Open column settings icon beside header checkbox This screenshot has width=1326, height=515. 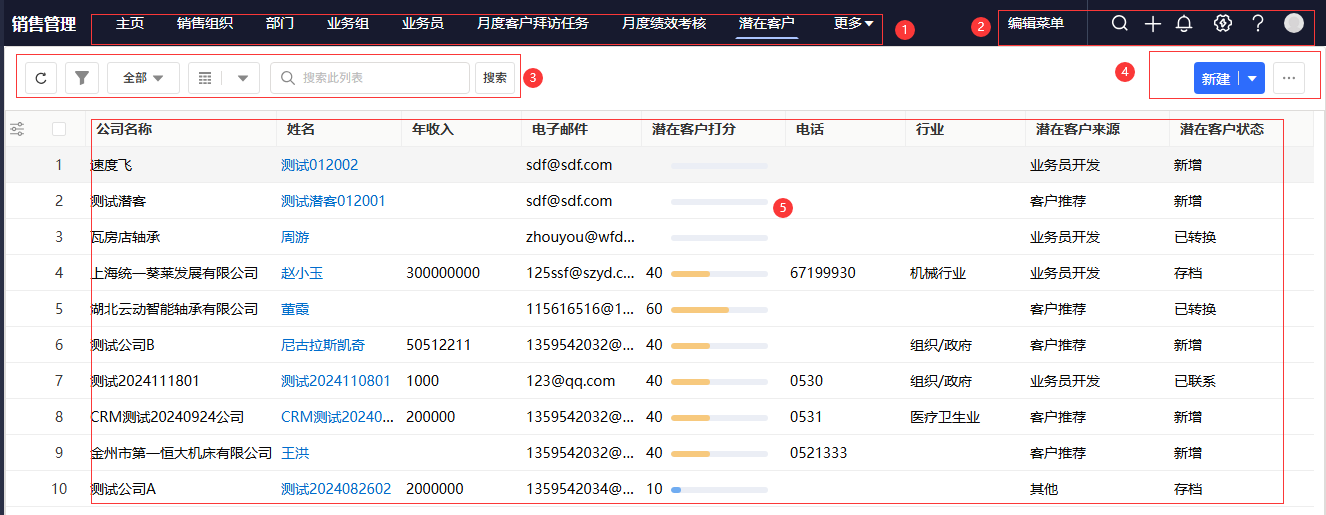tap(17, 129)
